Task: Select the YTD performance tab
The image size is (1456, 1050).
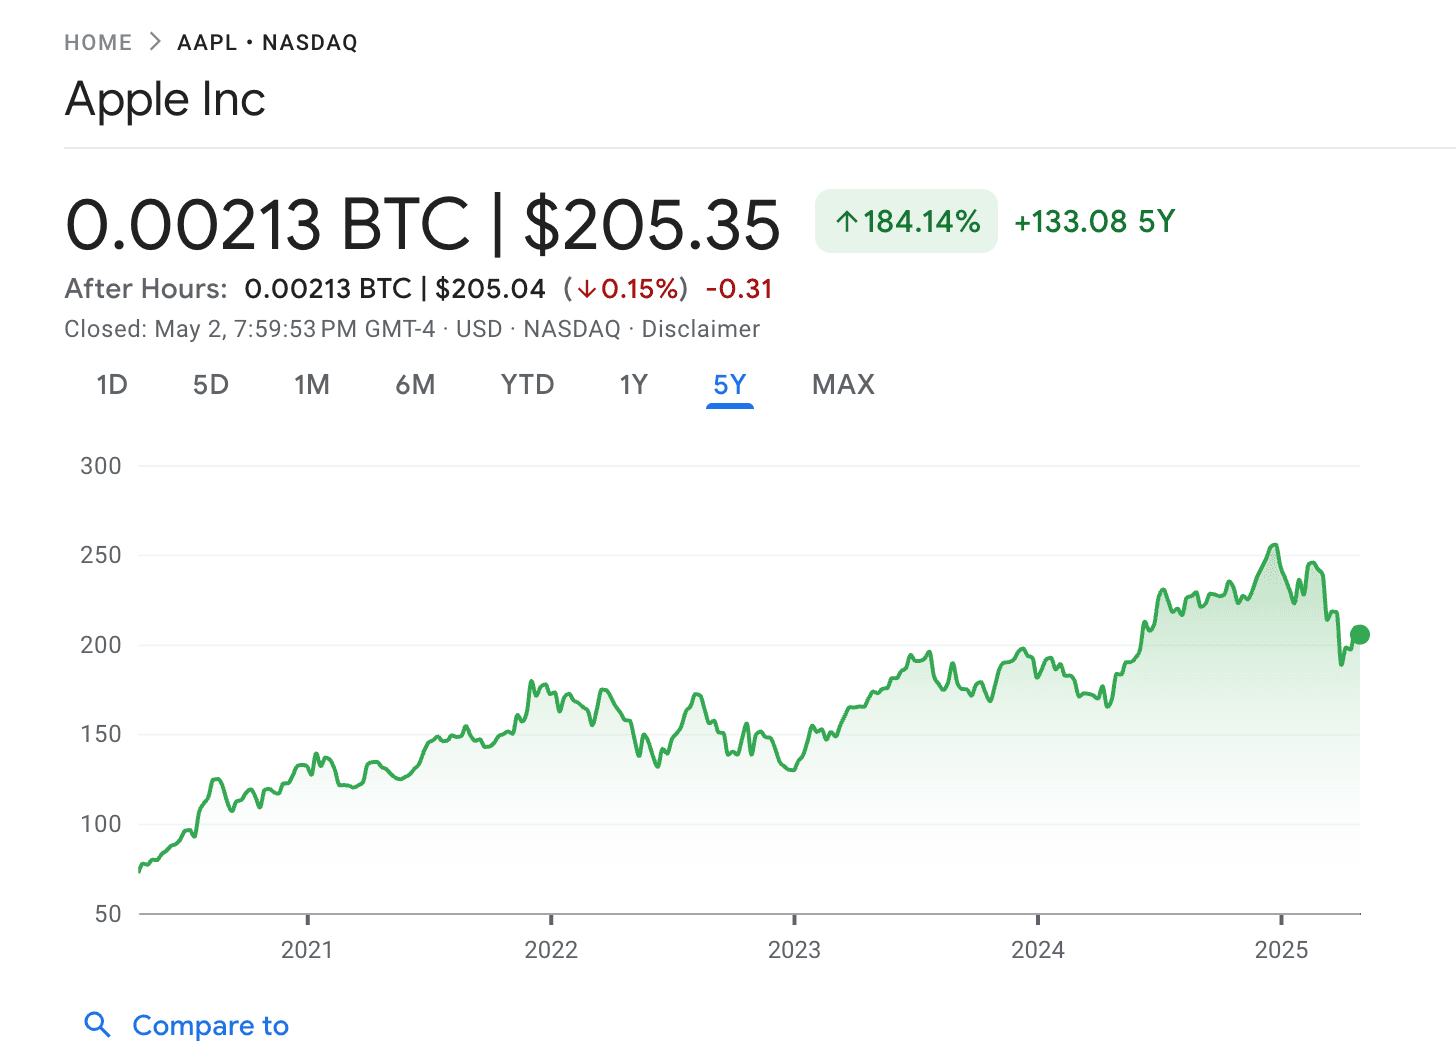Action: point(527,384)
